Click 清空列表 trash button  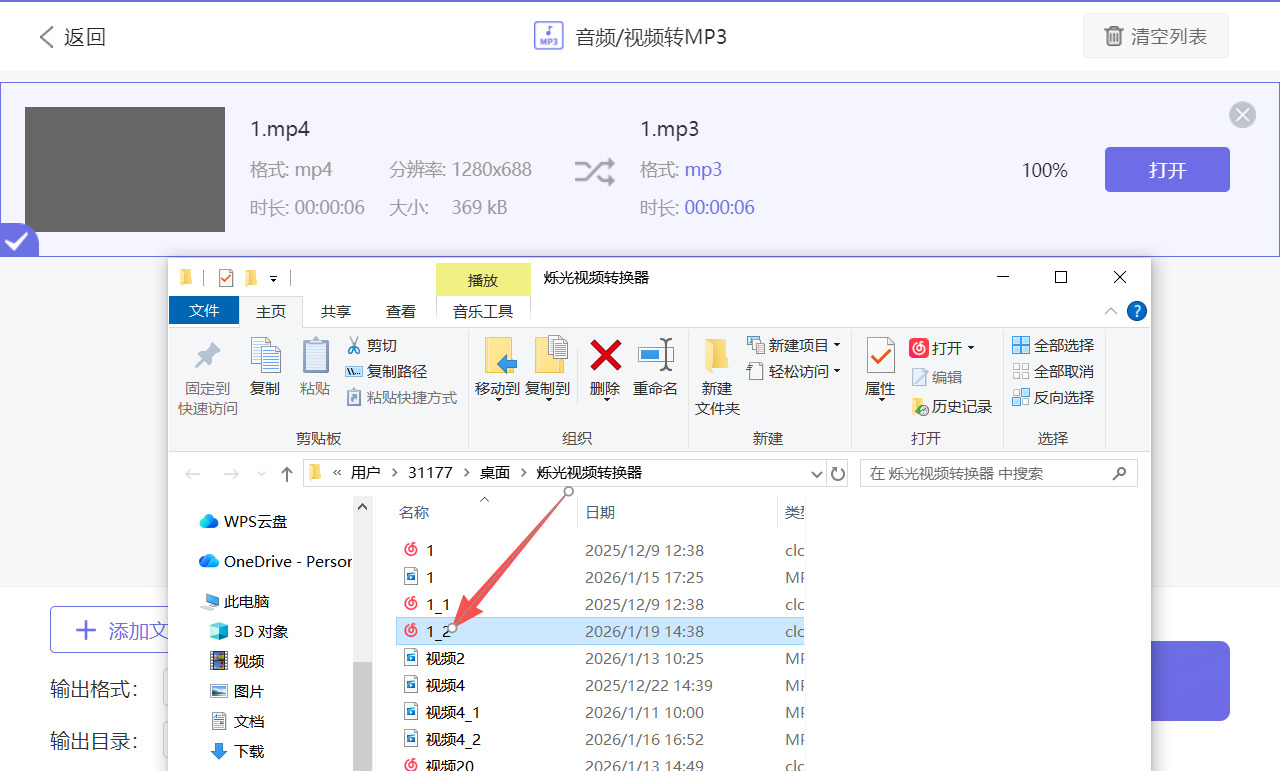pyautogui.click(x=1155, y=37)
